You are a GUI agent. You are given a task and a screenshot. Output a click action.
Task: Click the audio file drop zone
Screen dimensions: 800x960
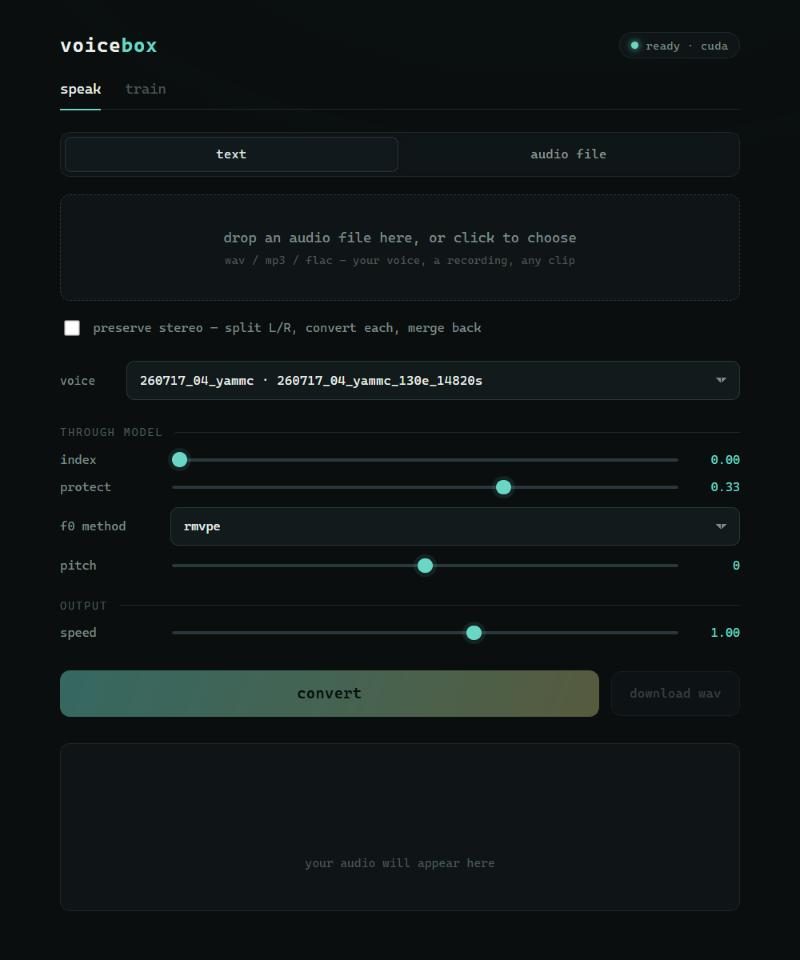coord(400,247)
